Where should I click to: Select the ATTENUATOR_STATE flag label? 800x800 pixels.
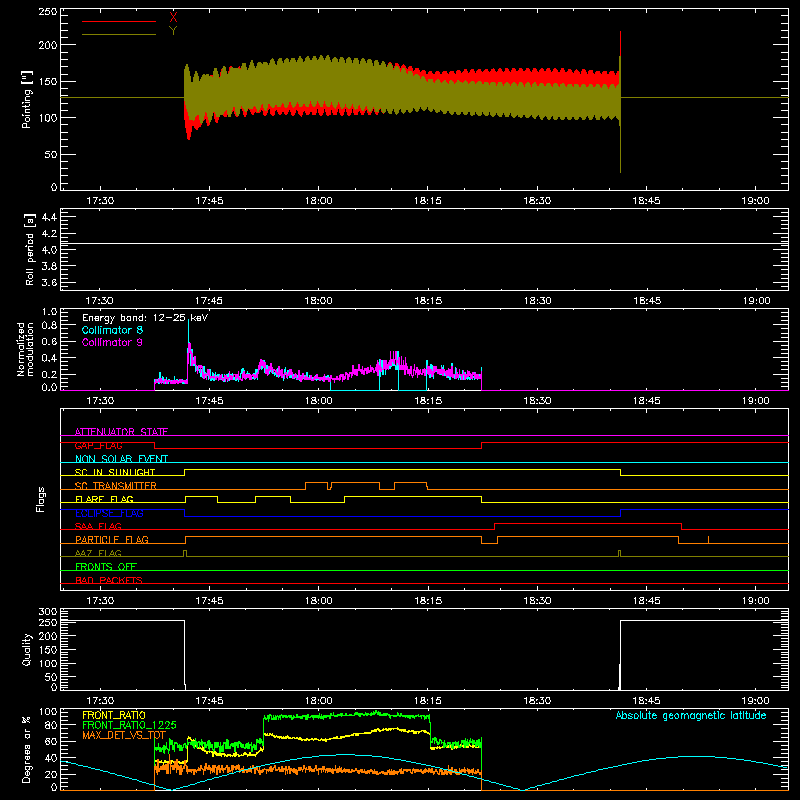coord(121,432)
